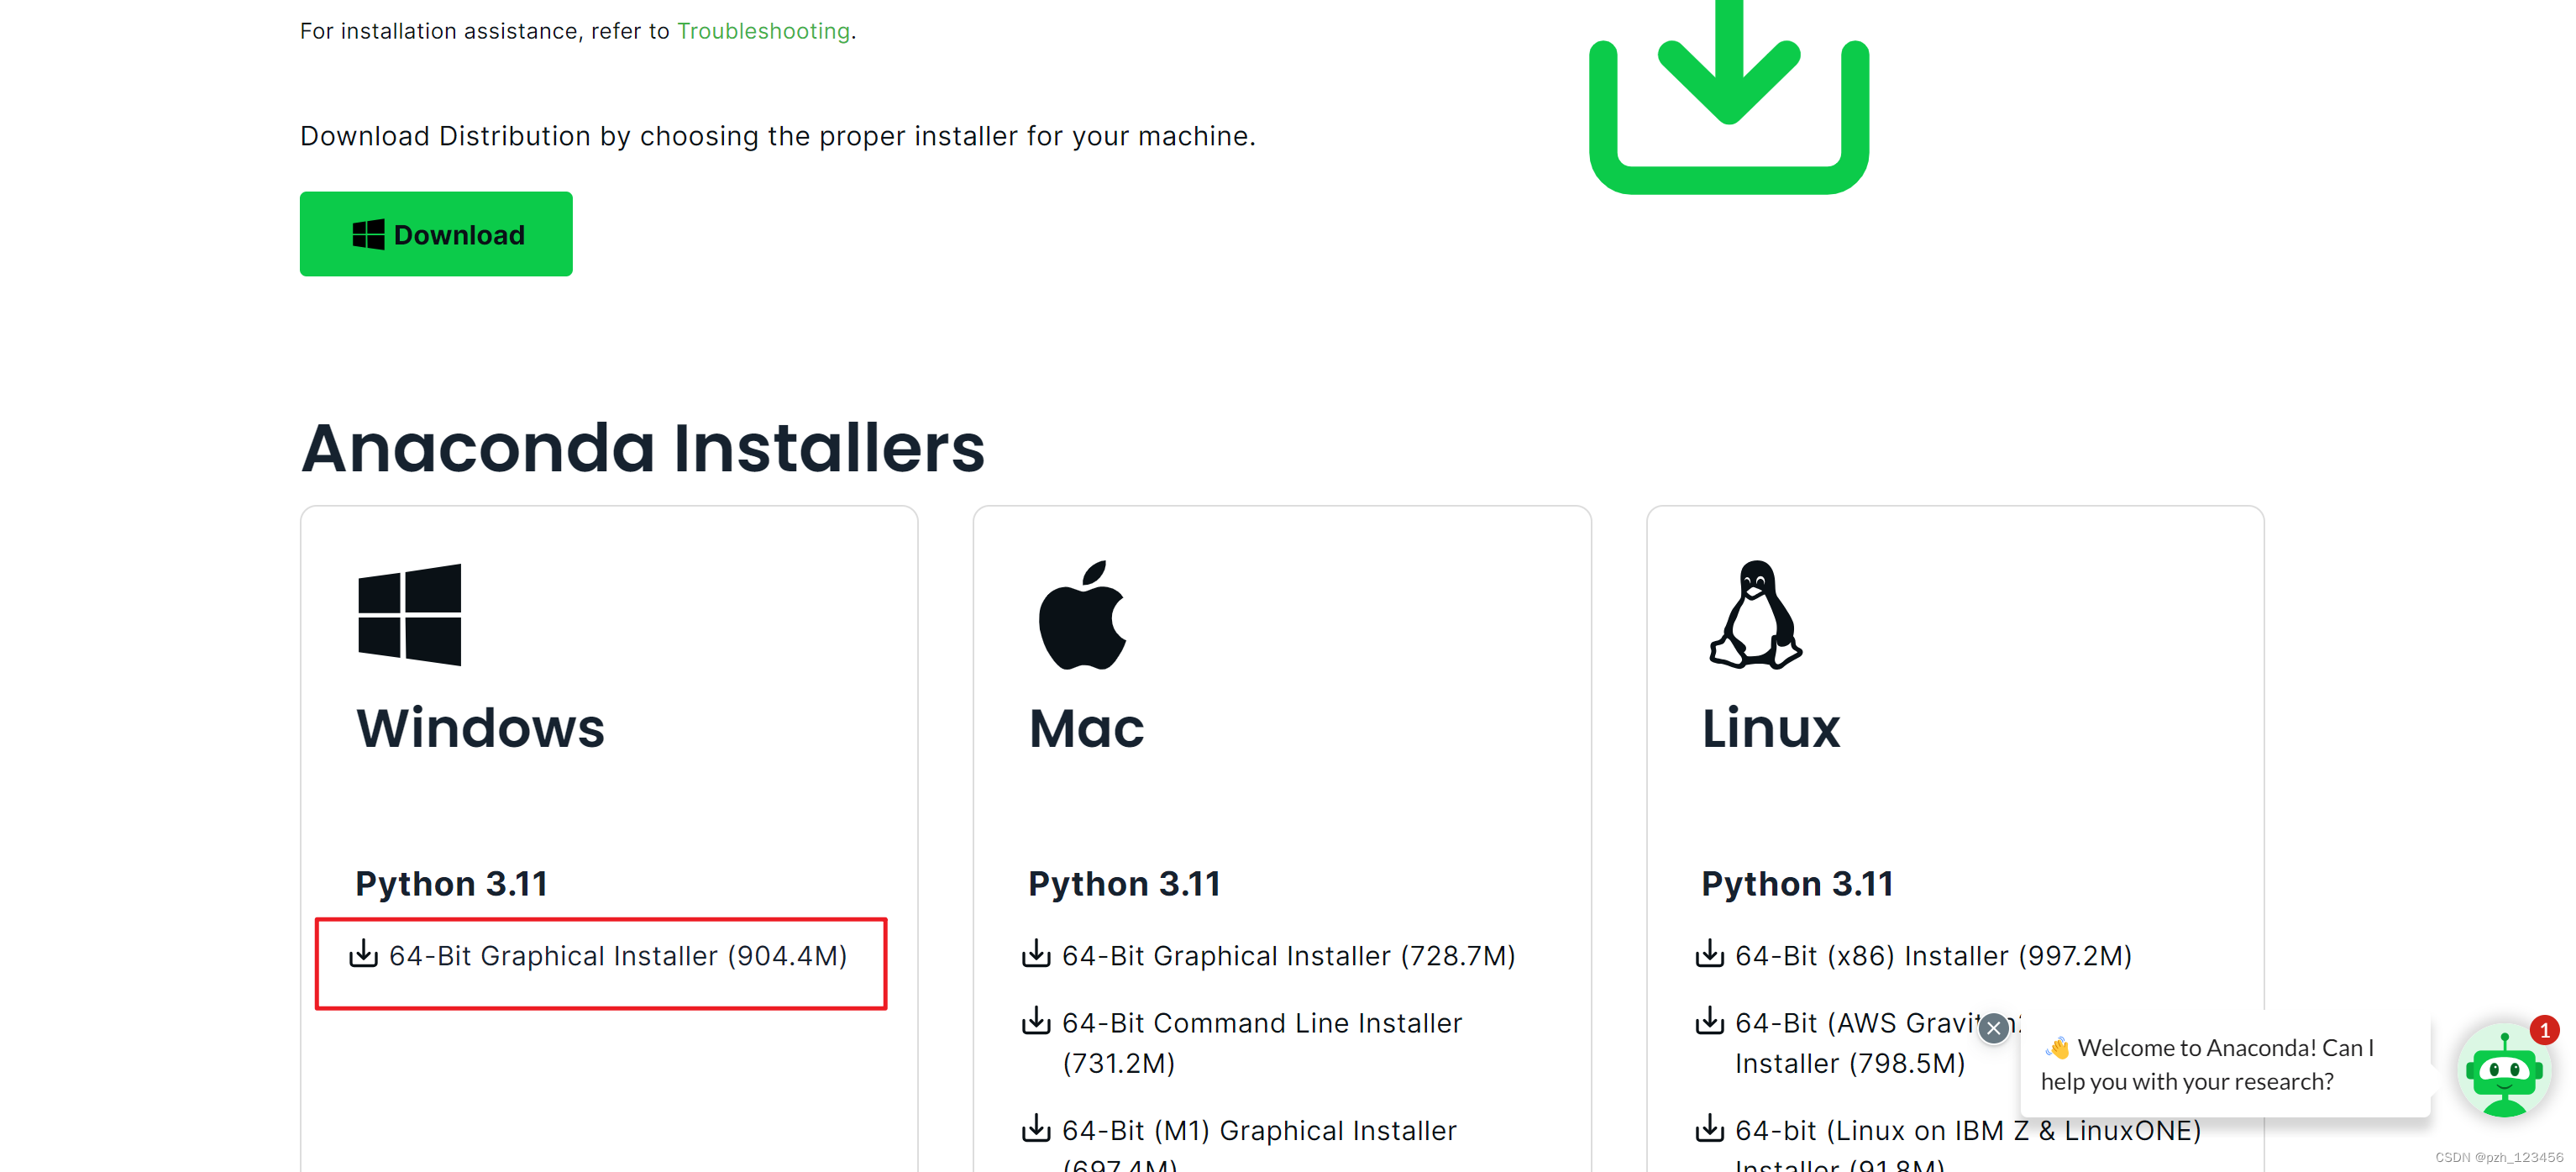Download Linux on IBM Z & LinuxONE installer
The width and height of the screenshot is (2576, 1172).
pos(1967,1130)
